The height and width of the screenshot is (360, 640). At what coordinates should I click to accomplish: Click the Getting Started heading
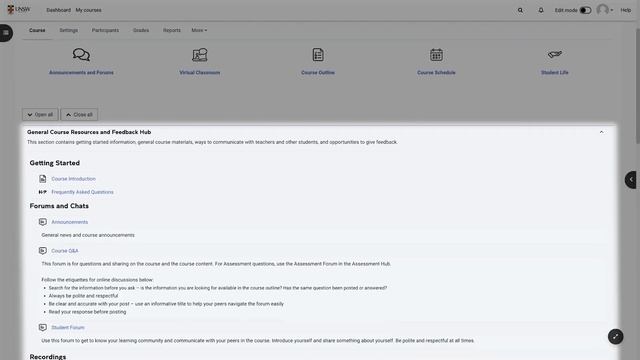(x=55, y=163)
